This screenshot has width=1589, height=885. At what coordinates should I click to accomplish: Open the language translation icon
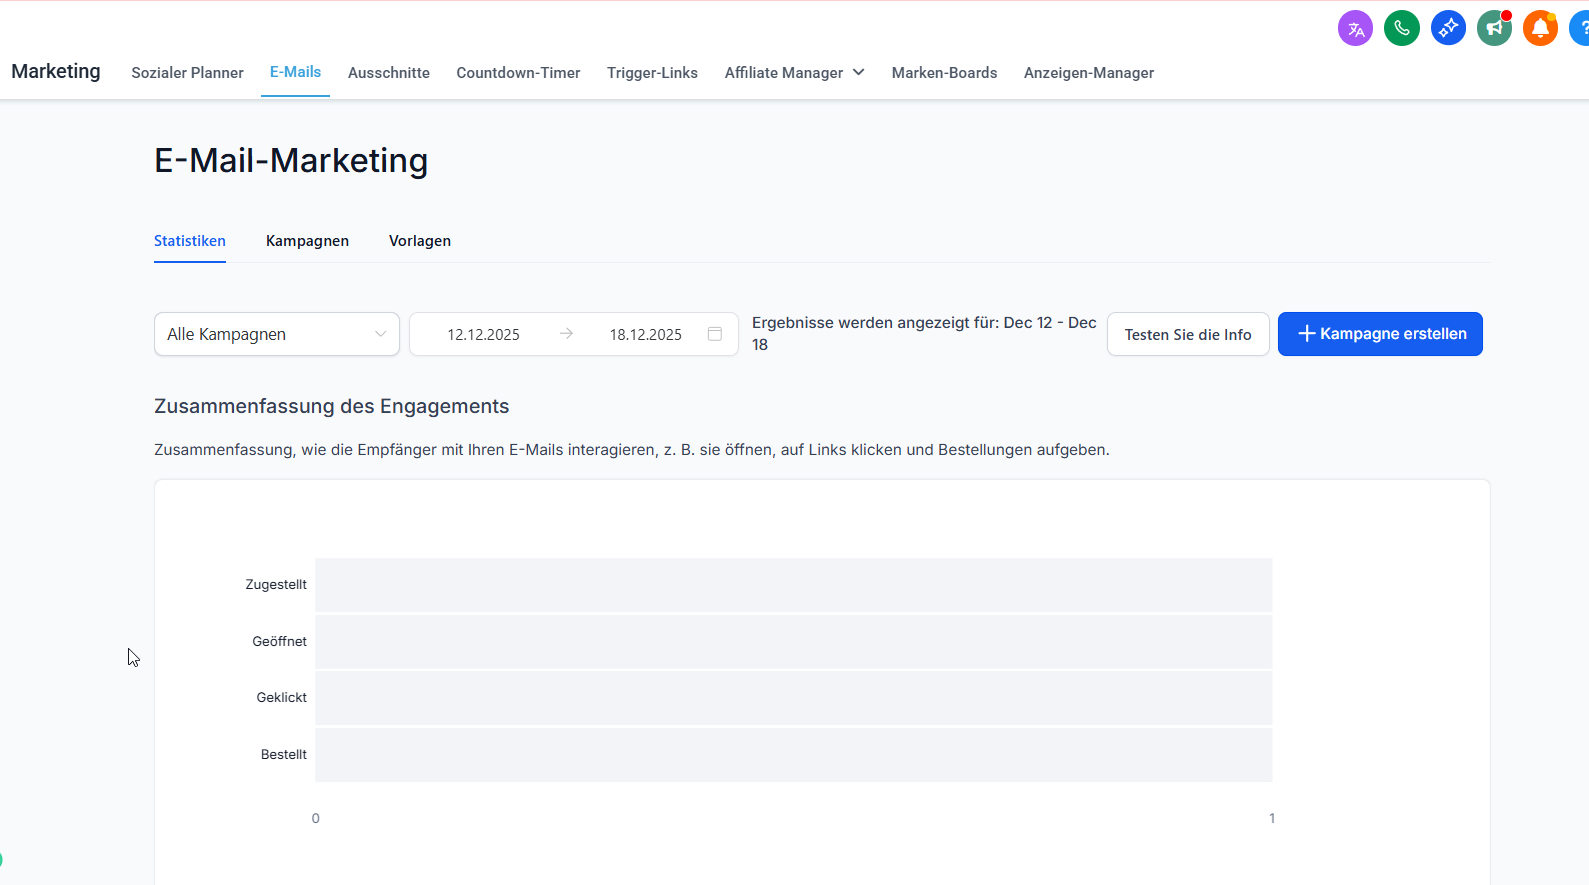tap(1355, 28)
